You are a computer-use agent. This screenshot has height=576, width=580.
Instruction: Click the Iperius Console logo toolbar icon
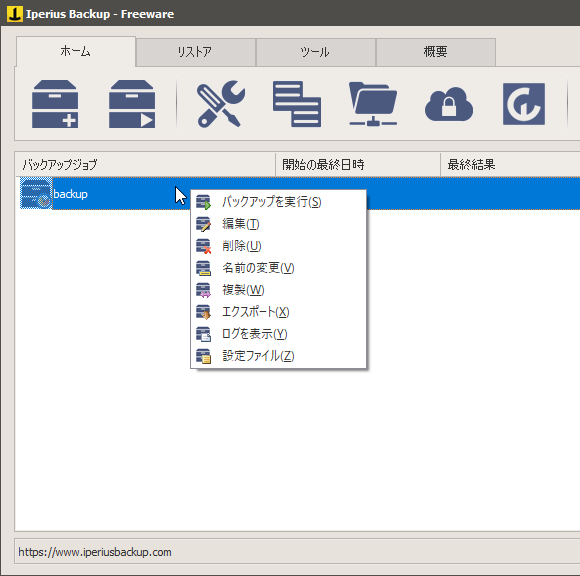pyautogui.click(x=524, y=104)
